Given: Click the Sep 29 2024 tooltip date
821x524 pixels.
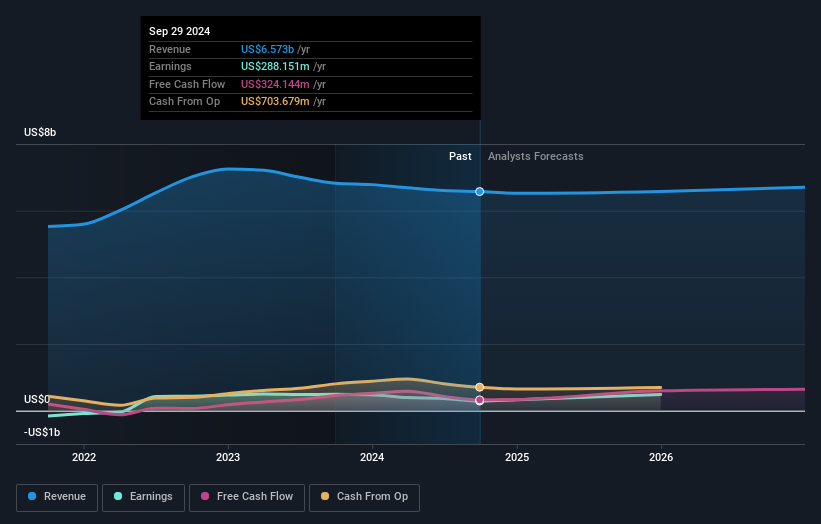Looking at the screenshot, I should pos(180,31).
